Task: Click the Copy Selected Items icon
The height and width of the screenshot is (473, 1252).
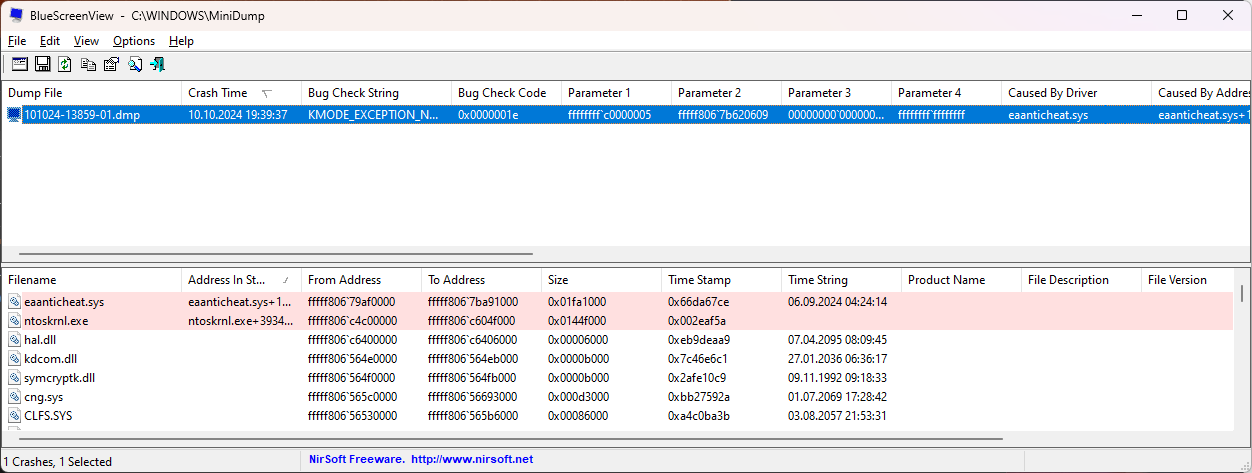Action: (88, 64)
